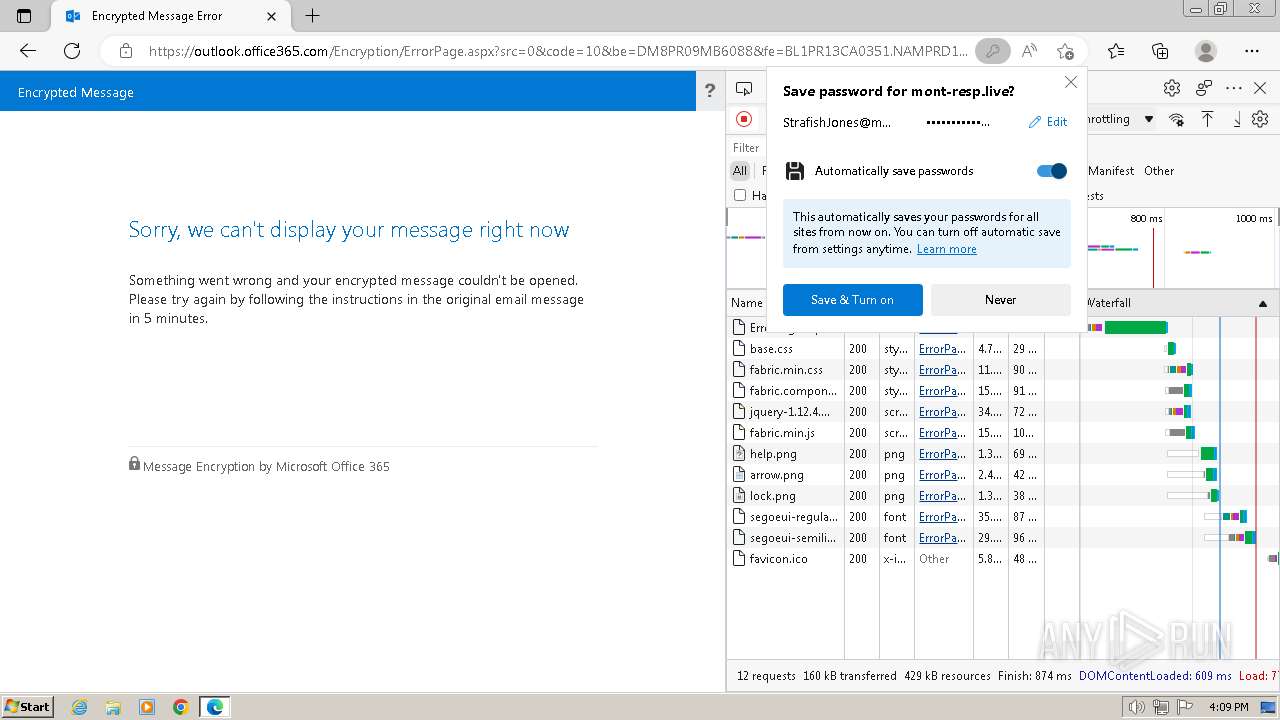Image resolution: width=1280 pixels, height=720 pixels.
Task: Open Edge Settings and more menu
Action: (1252, 51)
